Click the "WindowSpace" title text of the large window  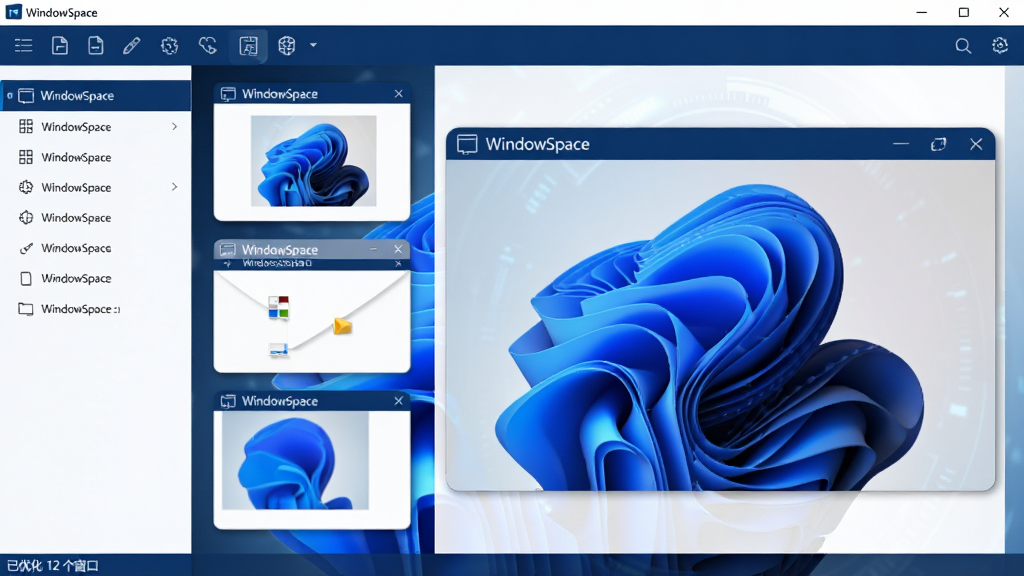pos(537,144)
